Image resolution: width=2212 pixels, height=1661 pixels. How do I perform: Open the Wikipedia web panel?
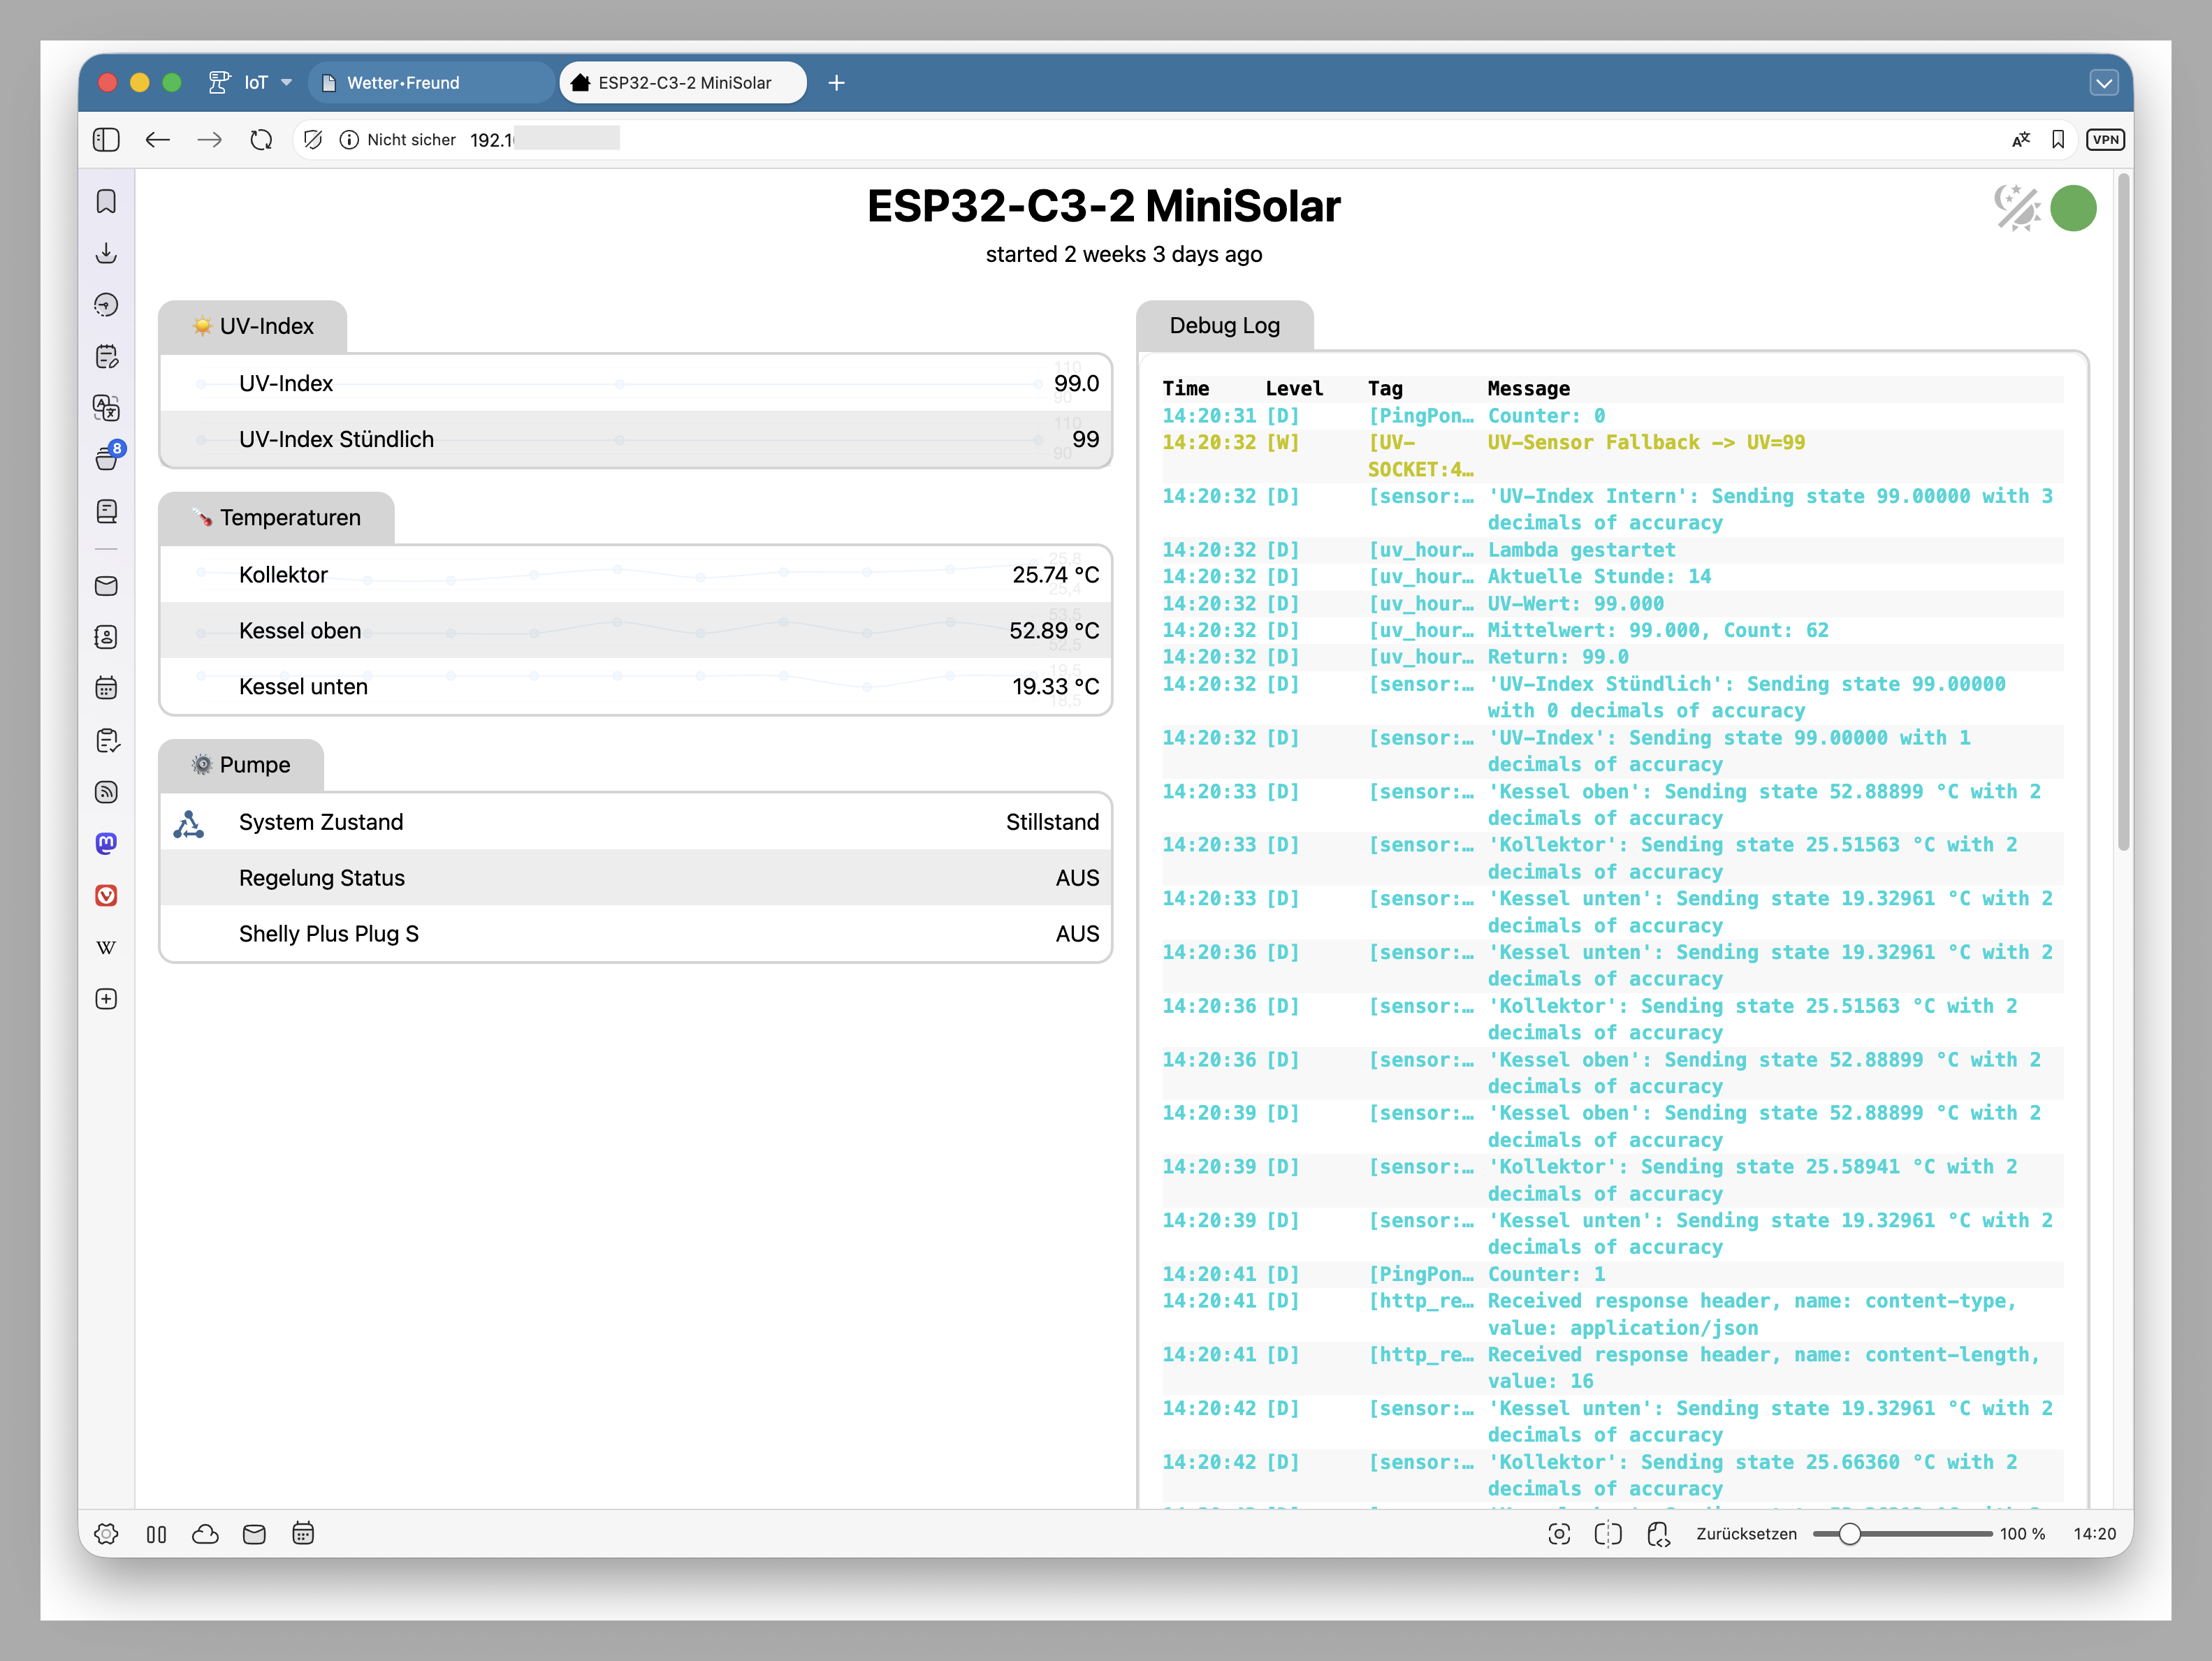tap(106, 947)
